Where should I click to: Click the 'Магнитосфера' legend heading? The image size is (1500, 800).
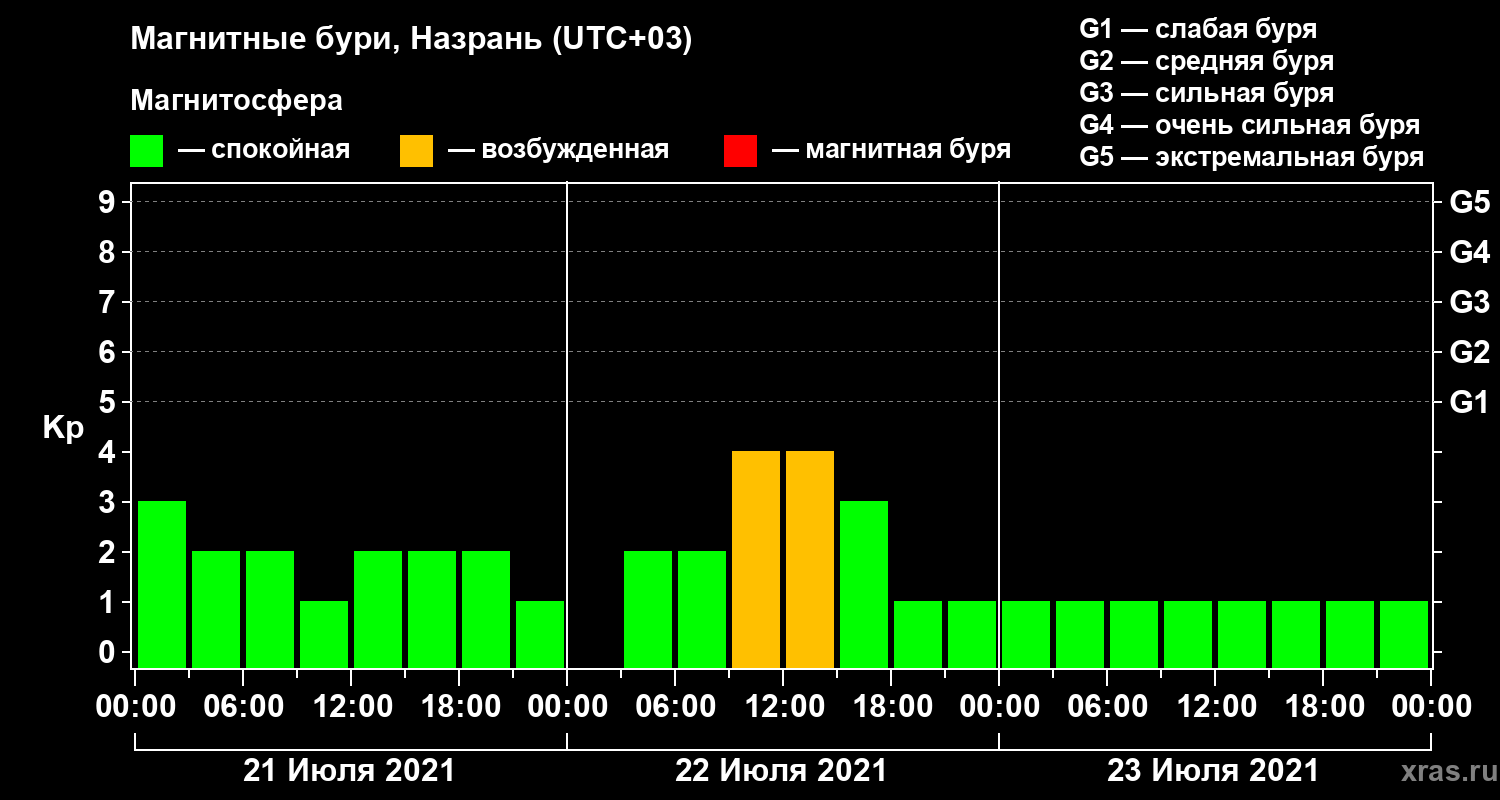236,101
